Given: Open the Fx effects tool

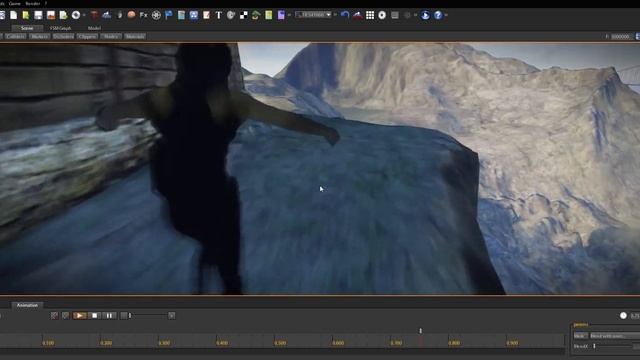Looking at the screenshot, I should pos(143,15).
